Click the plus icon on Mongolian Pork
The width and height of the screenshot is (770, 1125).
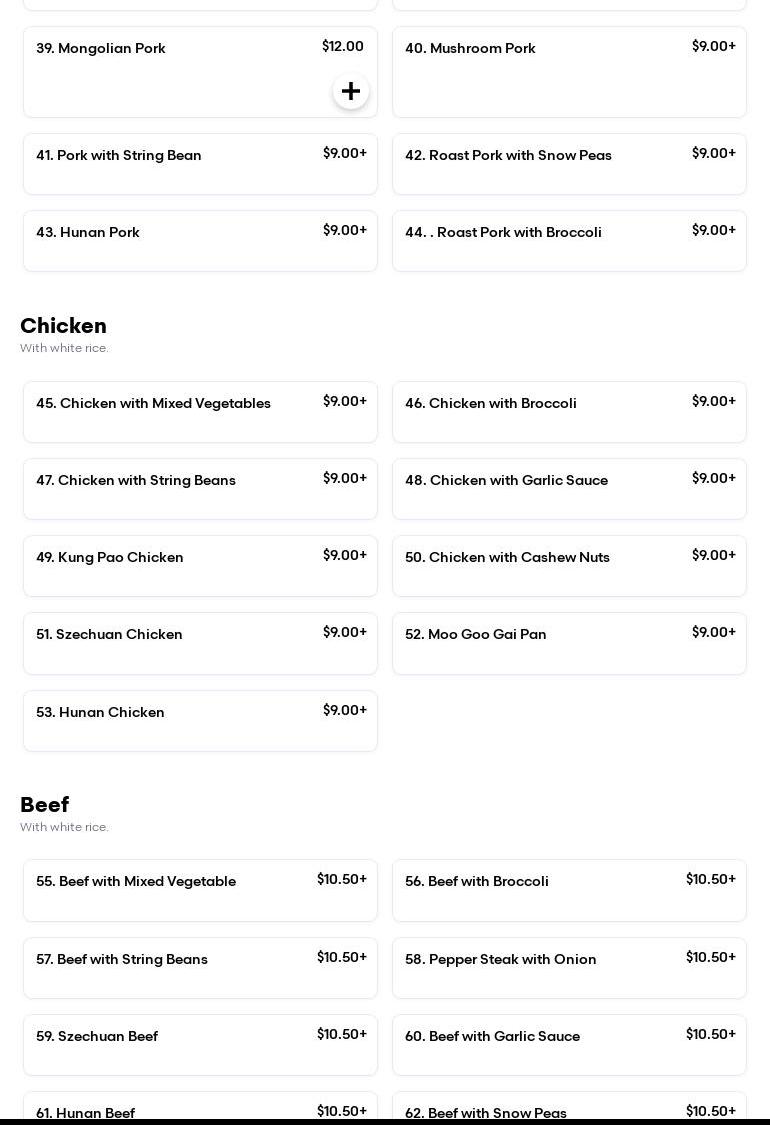351,91
